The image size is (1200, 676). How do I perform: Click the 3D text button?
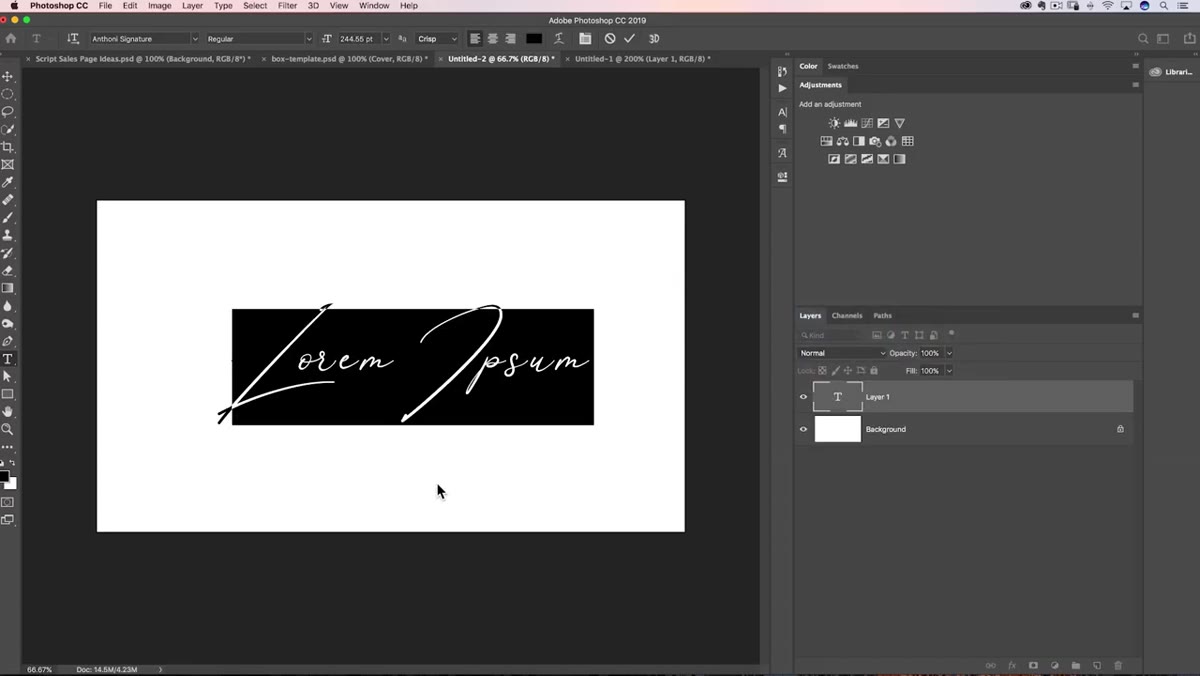click(654, 39)
